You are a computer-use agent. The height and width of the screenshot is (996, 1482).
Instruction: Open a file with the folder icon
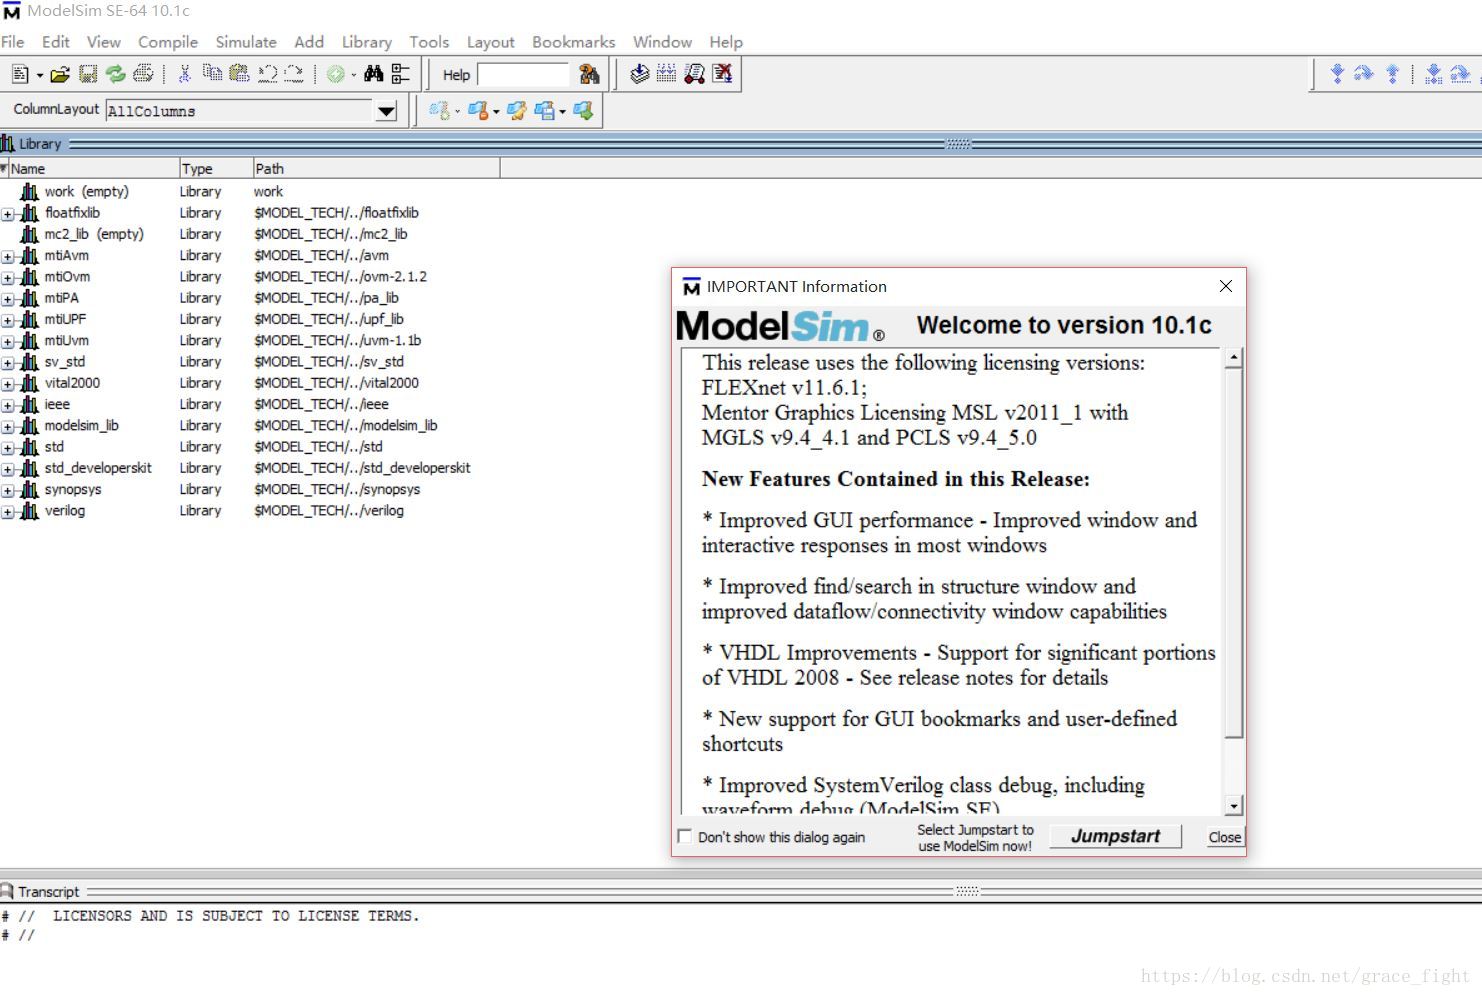[60, 74]
